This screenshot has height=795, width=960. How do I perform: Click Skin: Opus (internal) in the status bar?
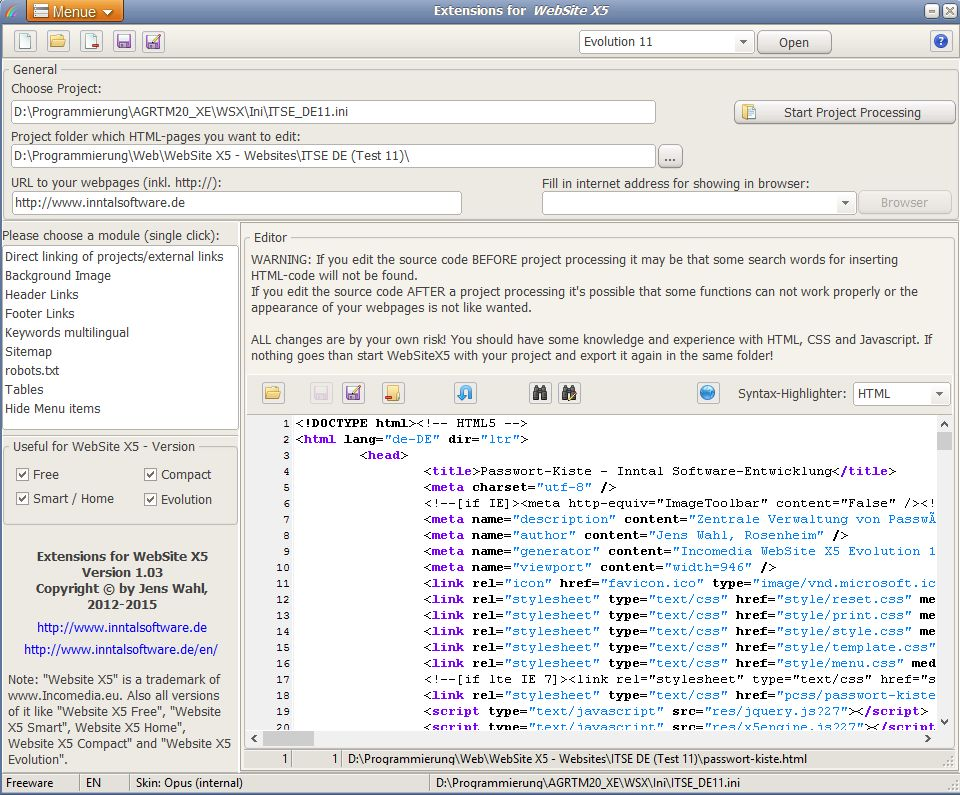[x=189, y=783]
